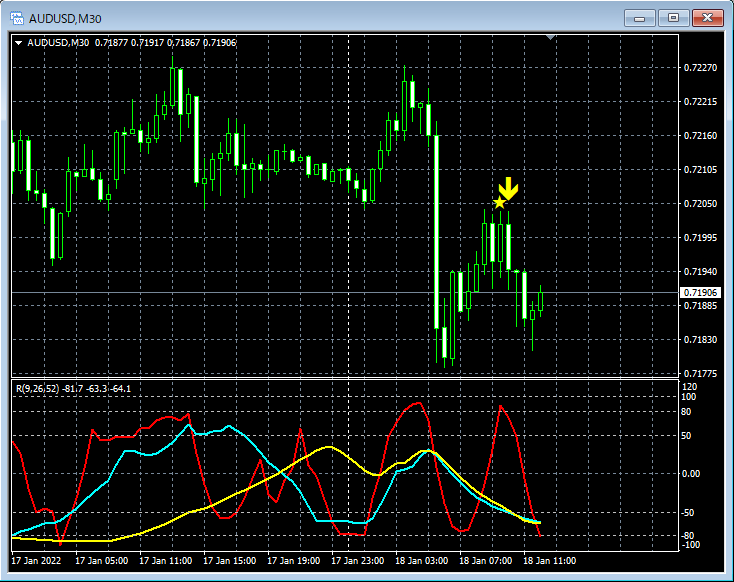Click the 17 Jan 19:00 time label

[x=294, y=560]
